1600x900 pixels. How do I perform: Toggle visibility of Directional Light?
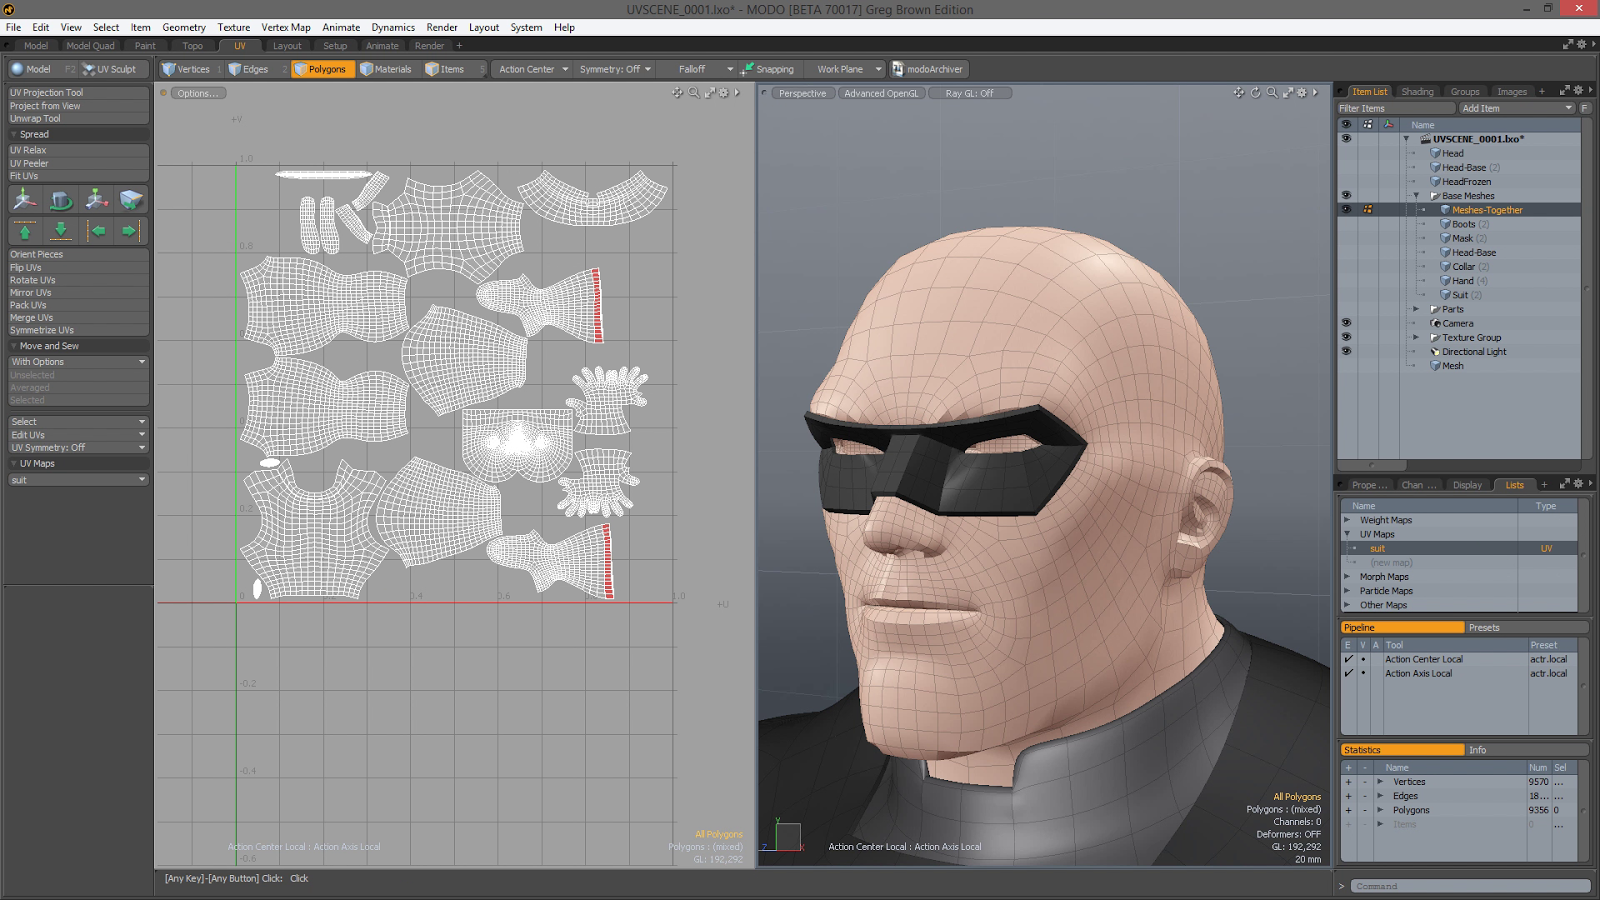(x=1346, y=351)
